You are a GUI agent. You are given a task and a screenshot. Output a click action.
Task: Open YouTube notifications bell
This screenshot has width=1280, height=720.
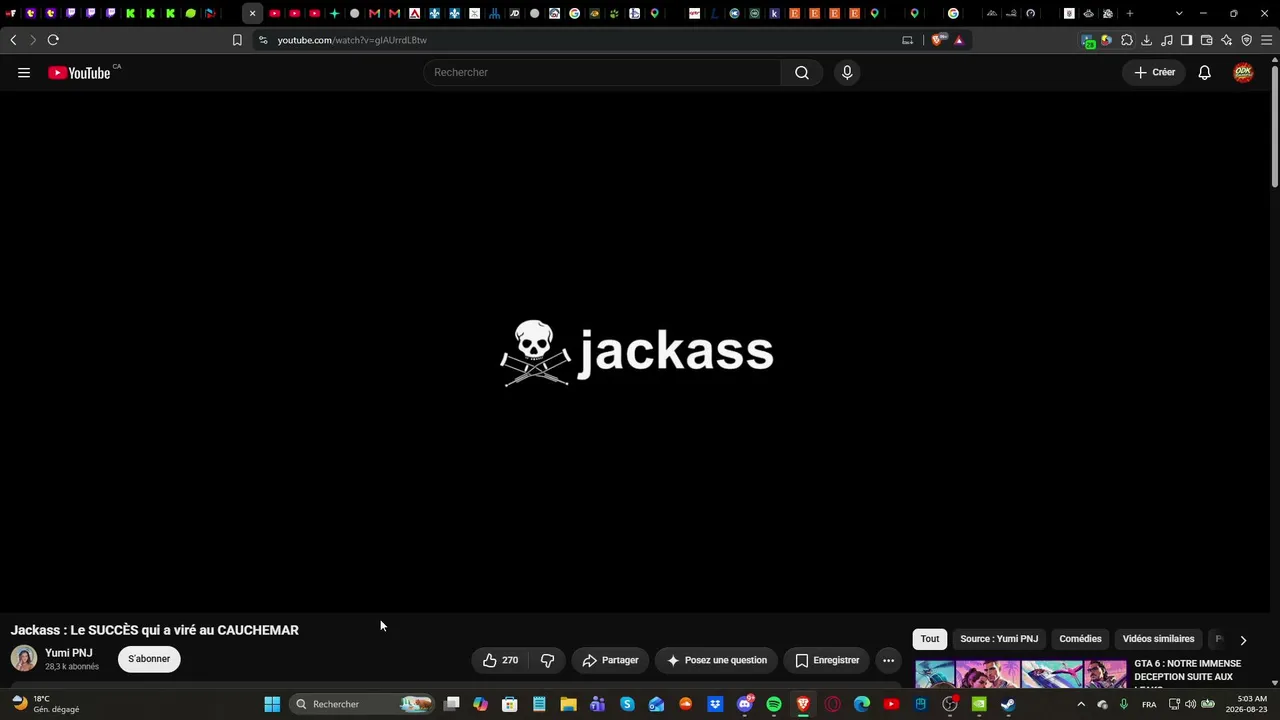[1205, 72]
